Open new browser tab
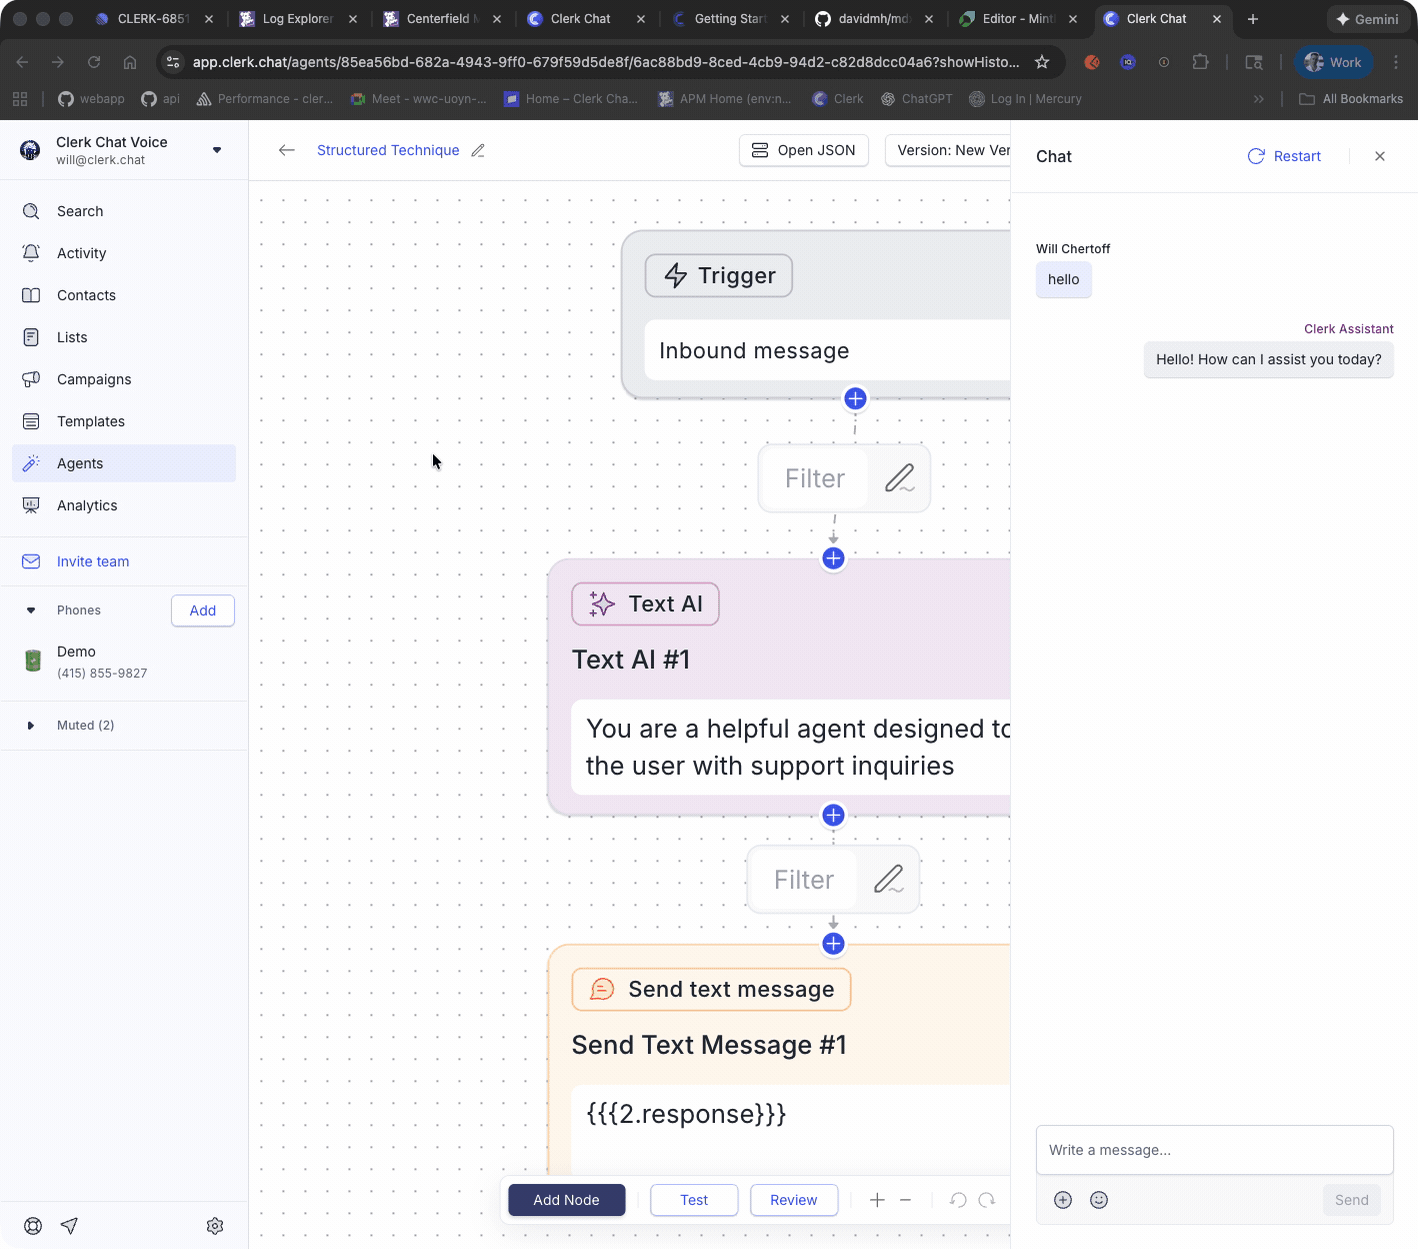 [x=1253, y=19]
